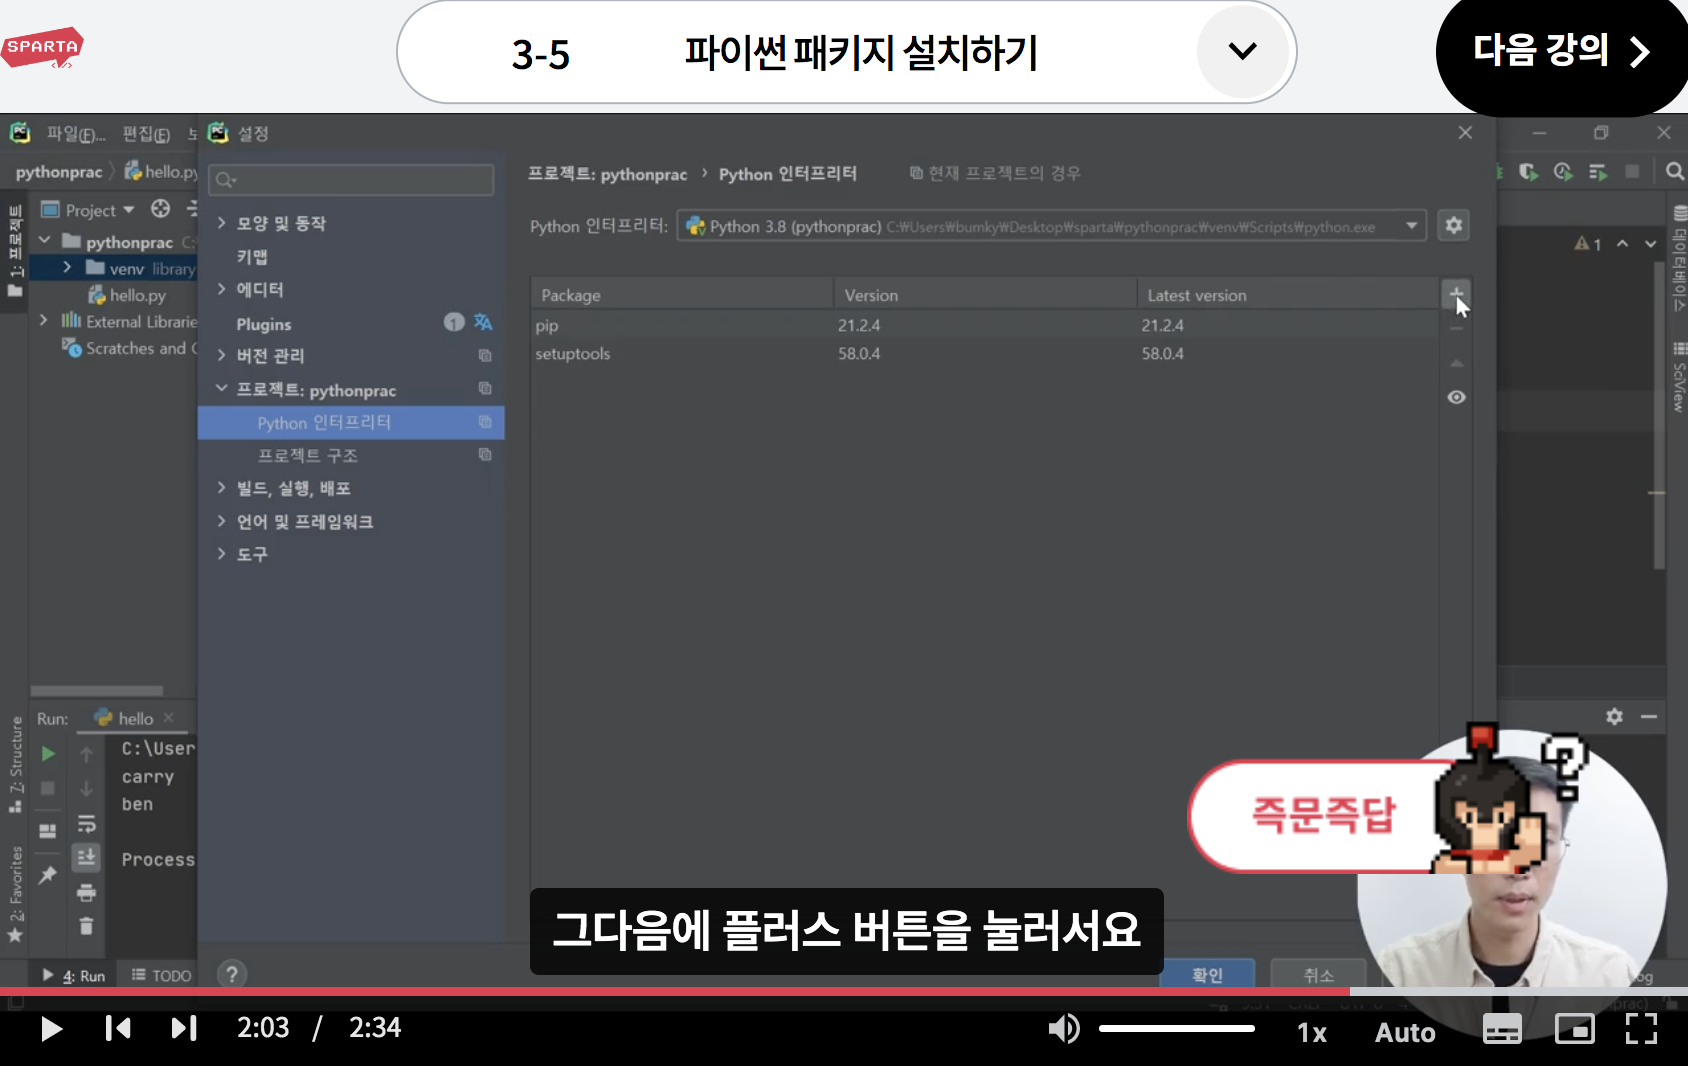Viewport: 1688px width, 1066px height.
Task: Skip to next video
Action: 184,1028
